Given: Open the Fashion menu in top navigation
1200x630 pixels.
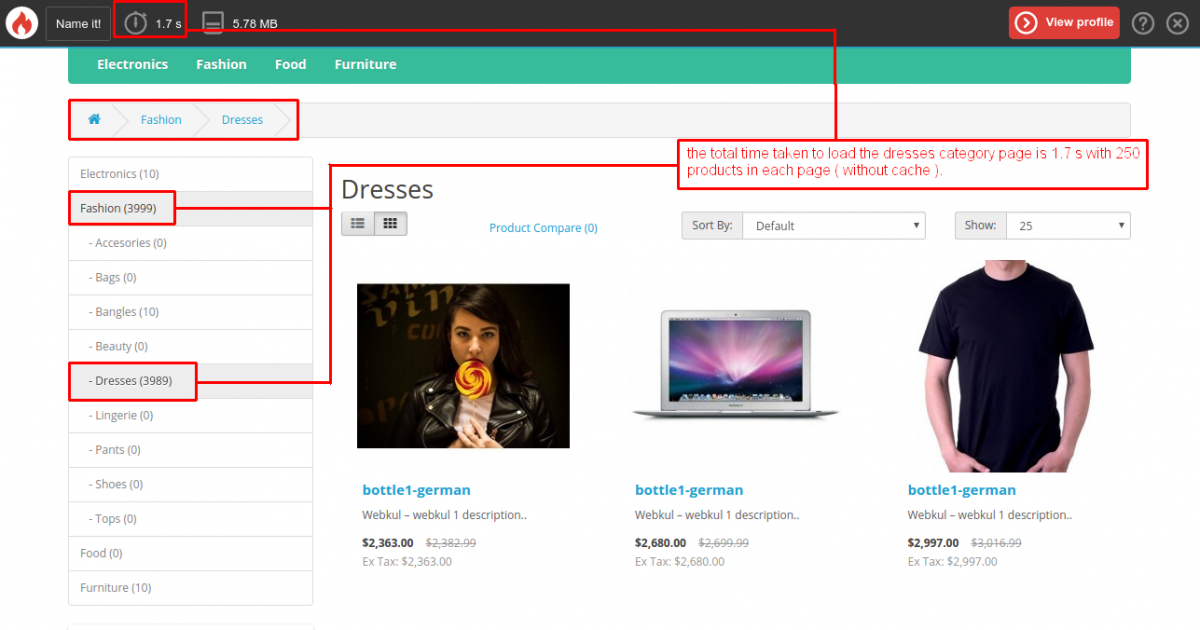Looking at the screenshot, I should (221, 63).
